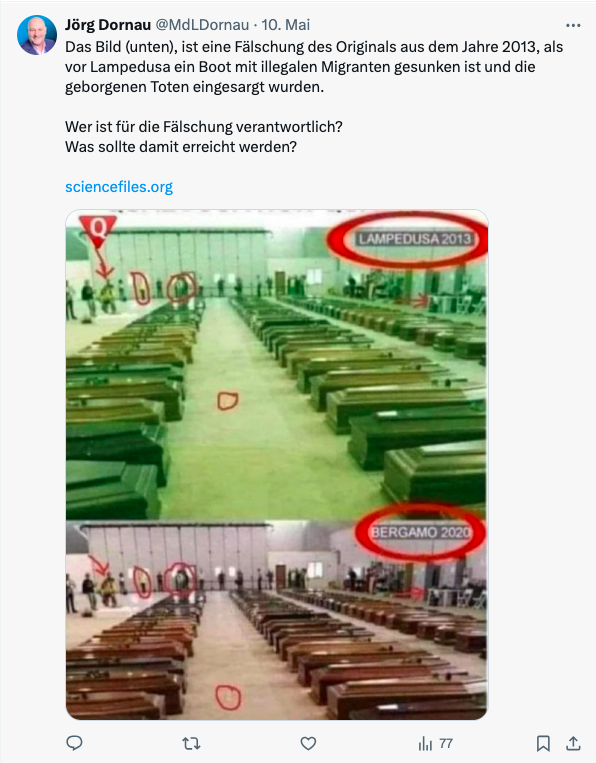Click the tweet text about Lampedusa boat
Viewport: 596px width, 763px height.
tap(314, 67)
